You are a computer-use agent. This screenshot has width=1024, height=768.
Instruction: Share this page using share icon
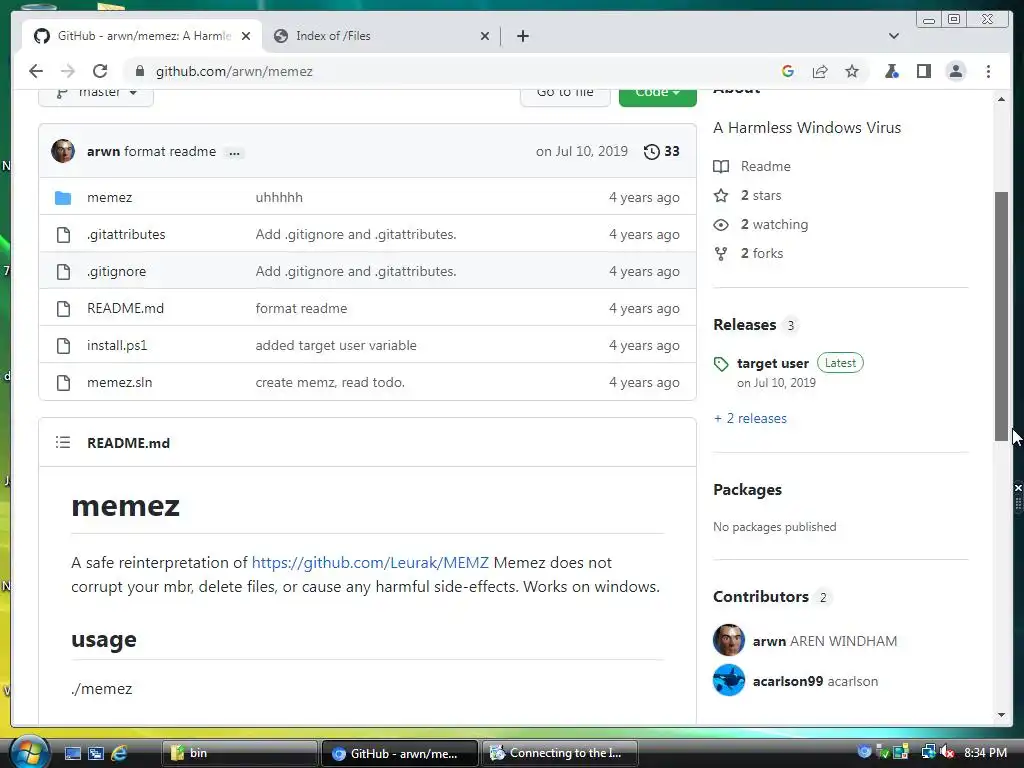820,71
